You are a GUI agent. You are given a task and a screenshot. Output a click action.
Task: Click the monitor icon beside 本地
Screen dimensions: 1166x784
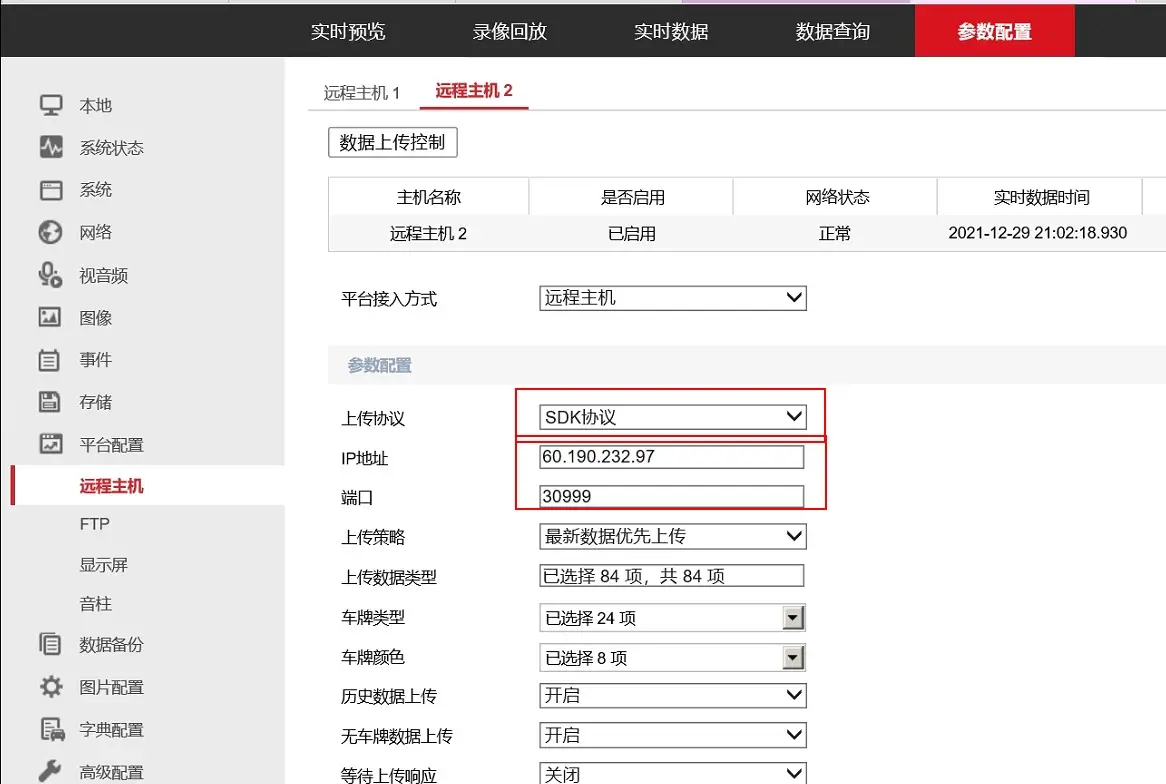click(50, 105)
